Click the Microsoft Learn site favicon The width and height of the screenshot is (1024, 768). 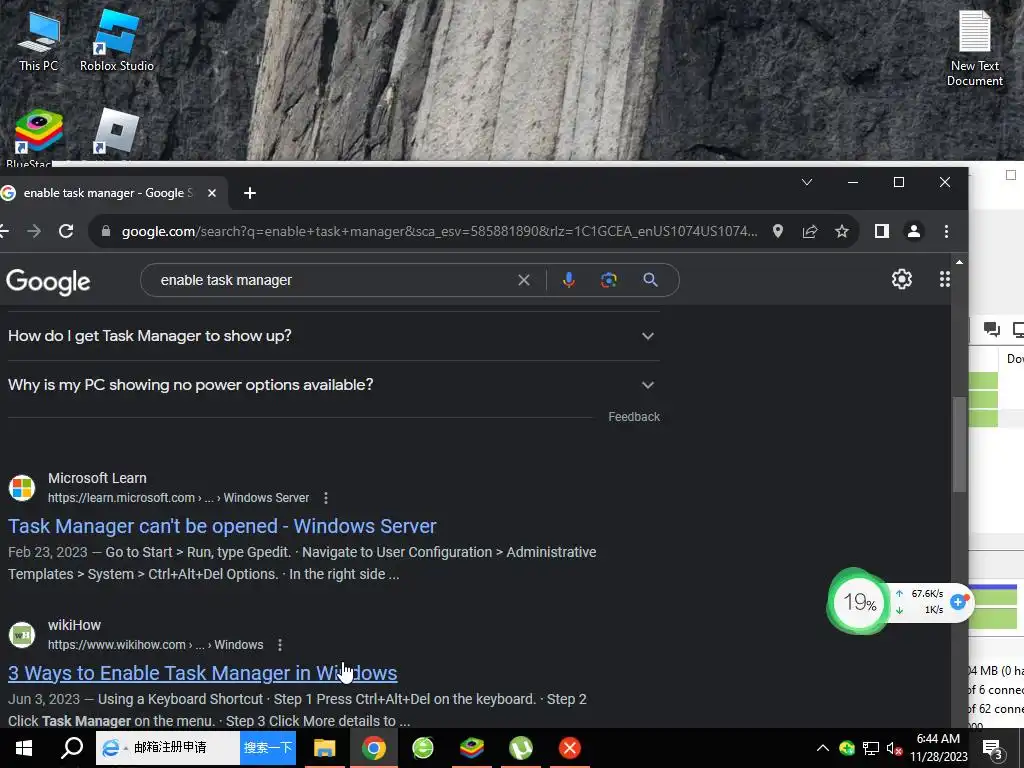tap(22, 488)
